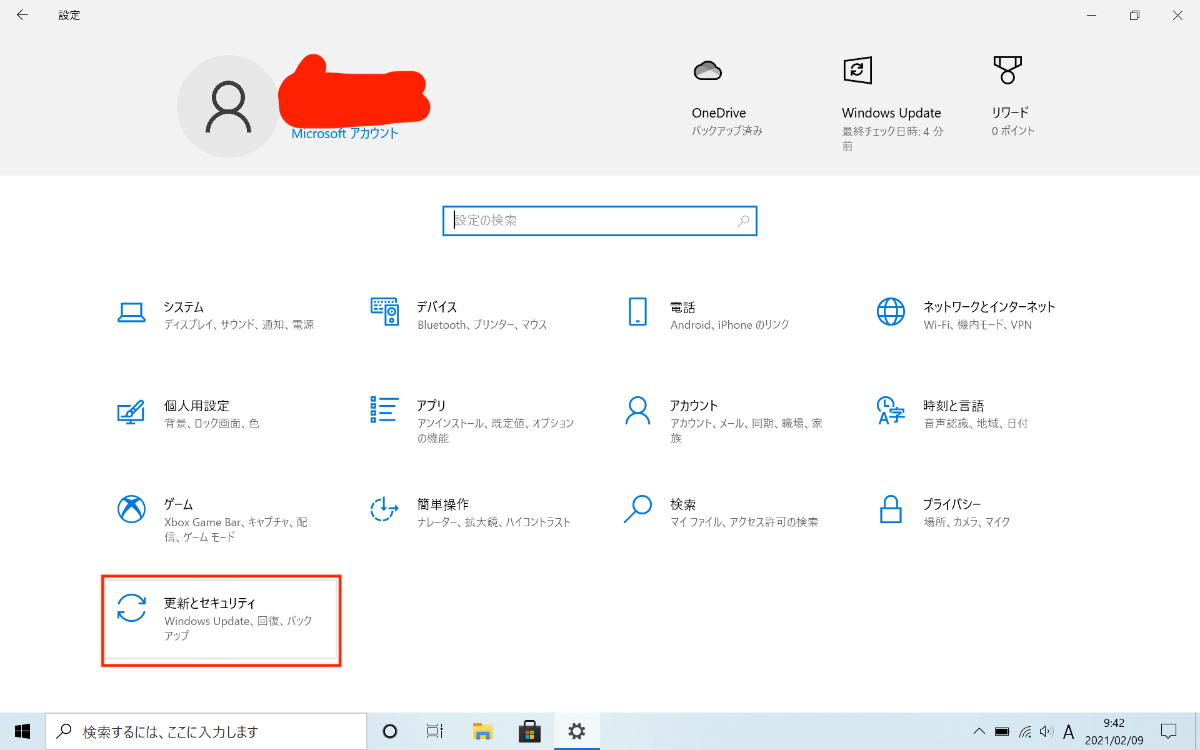Open the ネットワークとインターネット globe icon

pos(890,312)
